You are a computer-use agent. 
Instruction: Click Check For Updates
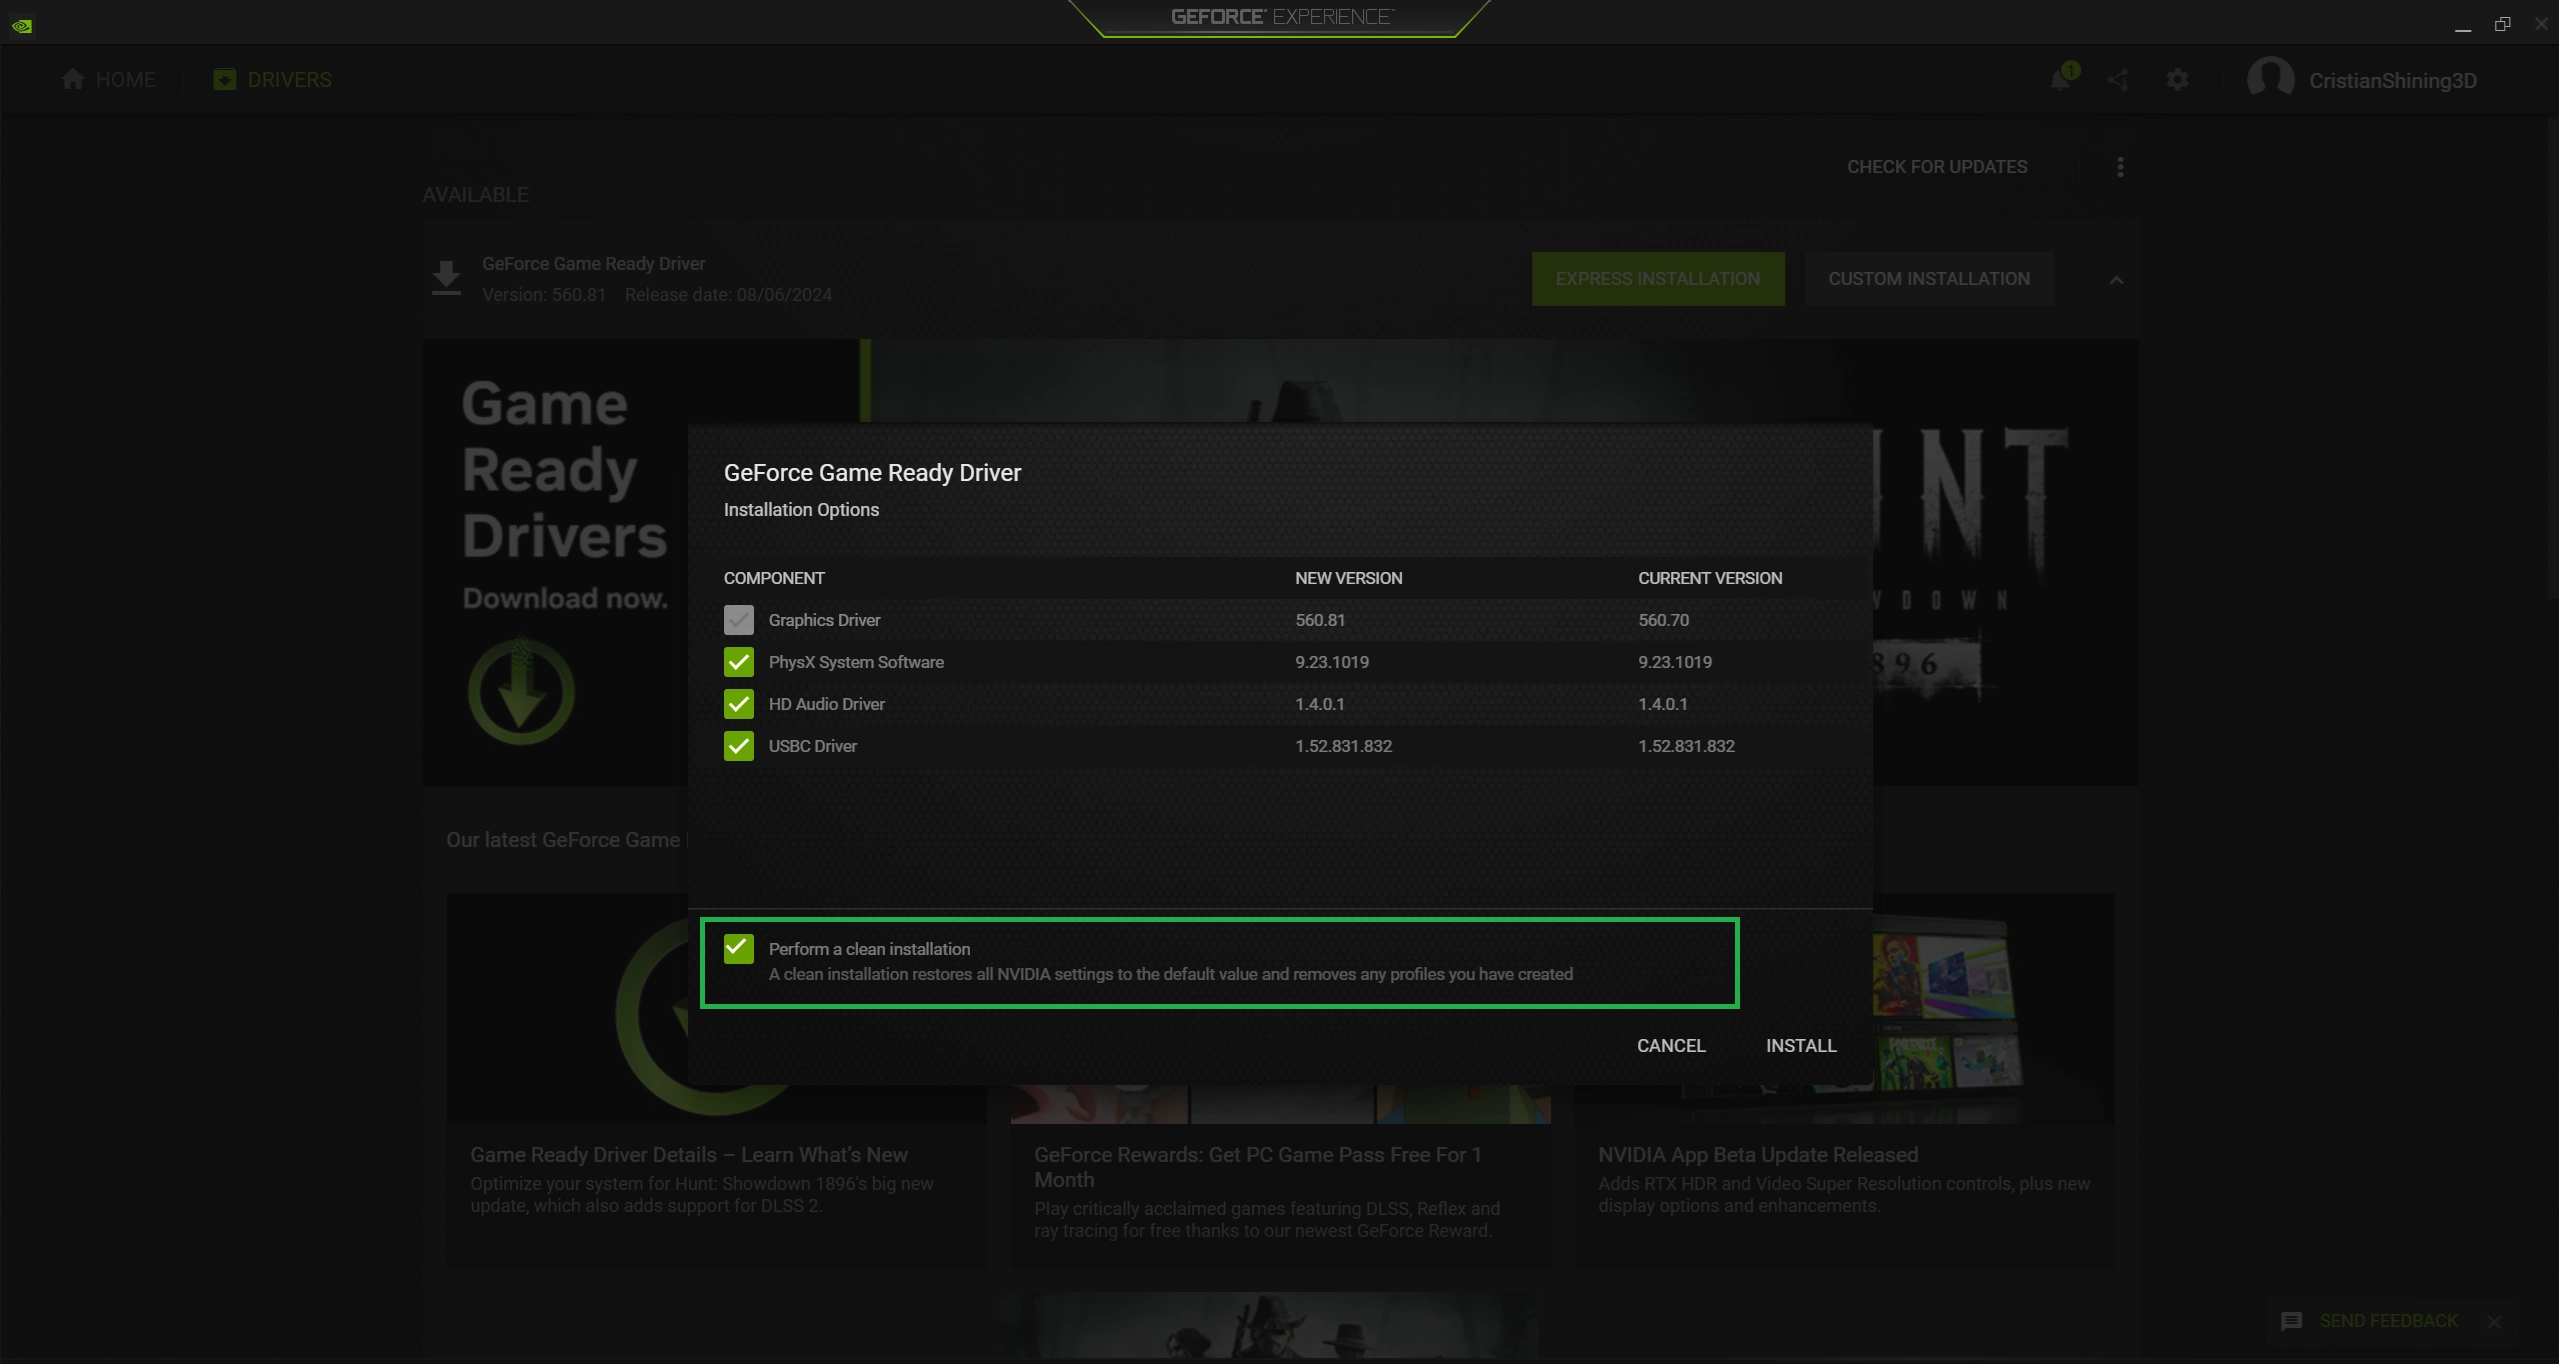coord(1937,167)
